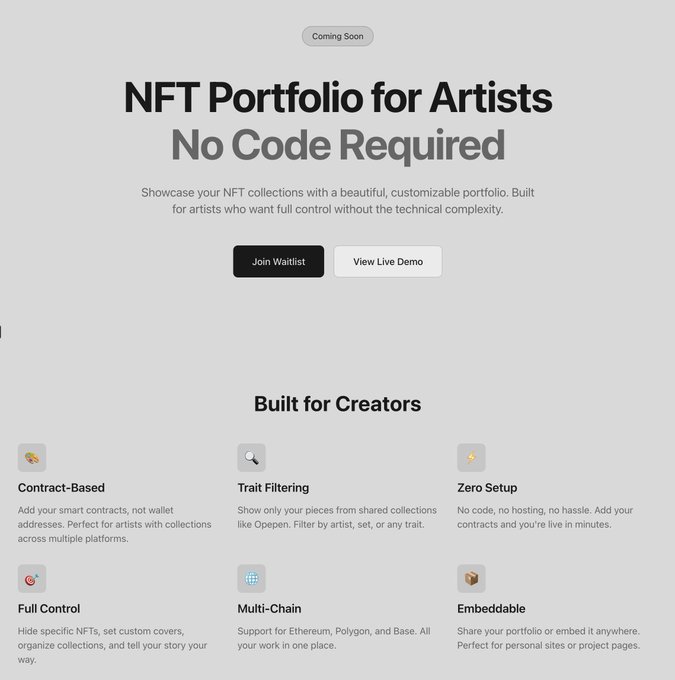Click the magnifying glass Trait Filtering icon
The image size is (675, 680).
click(x=251, y=458)
